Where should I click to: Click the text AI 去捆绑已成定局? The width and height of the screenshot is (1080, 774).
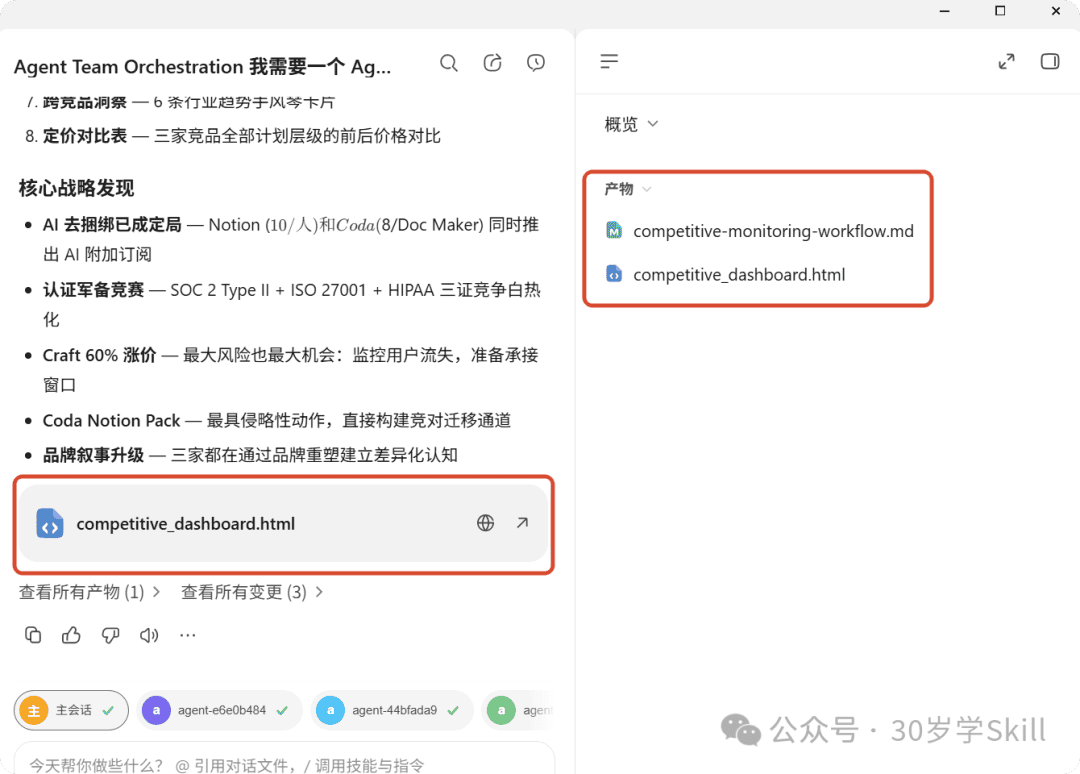pyautogui.click(x=112, y=225)
